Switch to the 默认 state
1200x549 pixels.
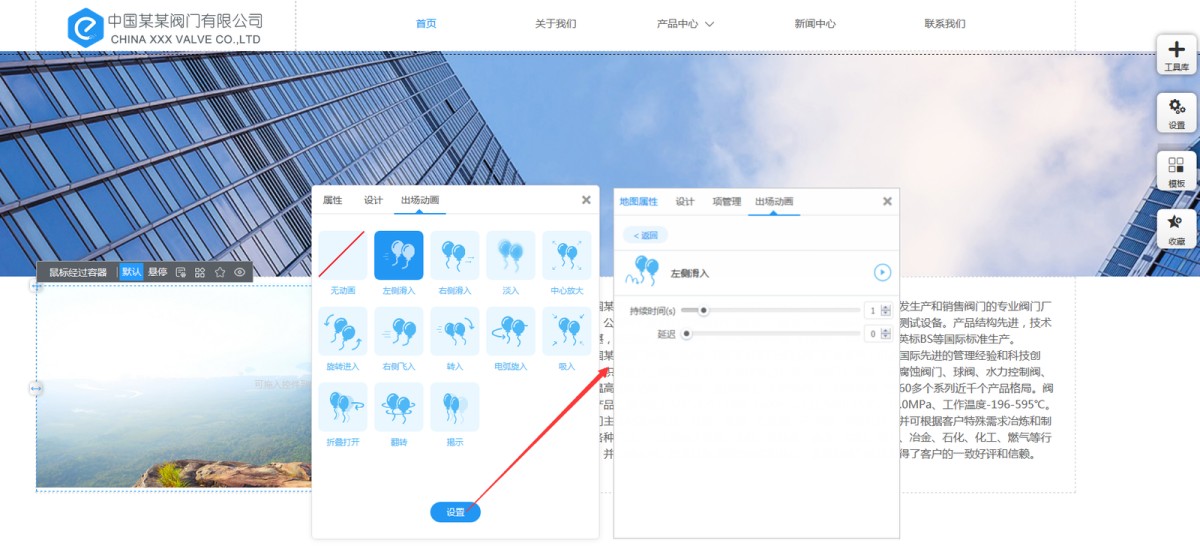[132, 272]
